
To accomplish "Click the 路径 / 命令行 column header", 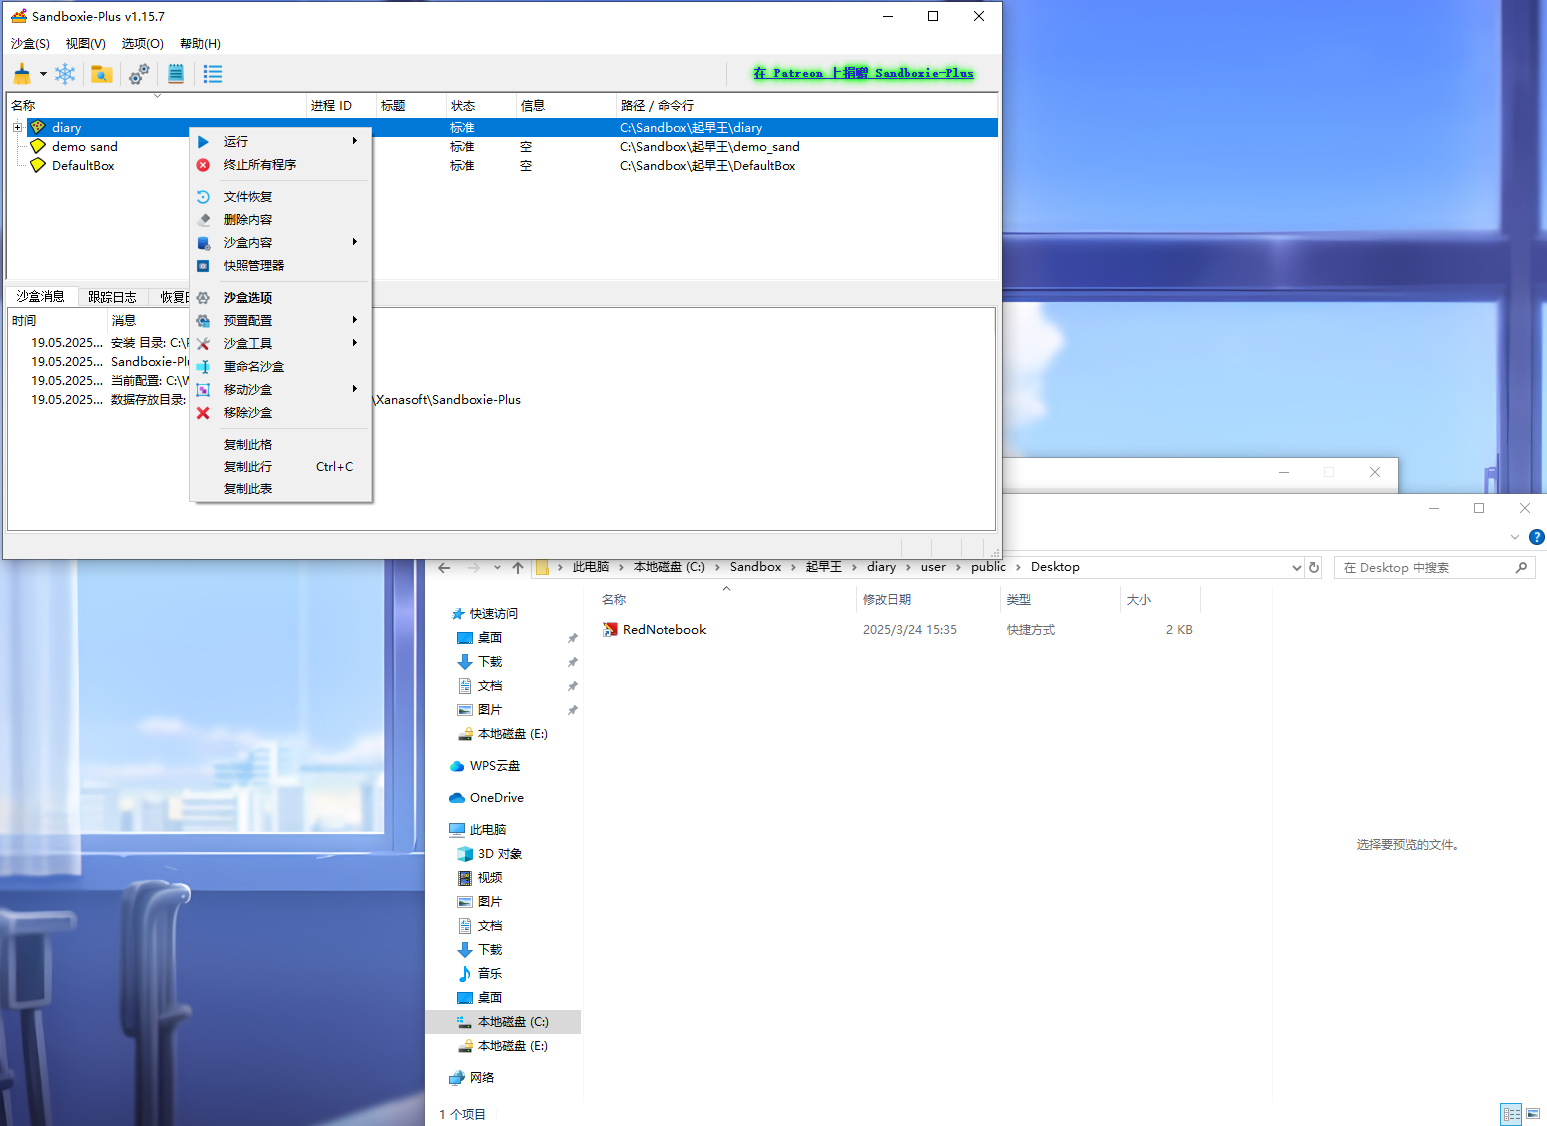I will [x=806, y=106].
